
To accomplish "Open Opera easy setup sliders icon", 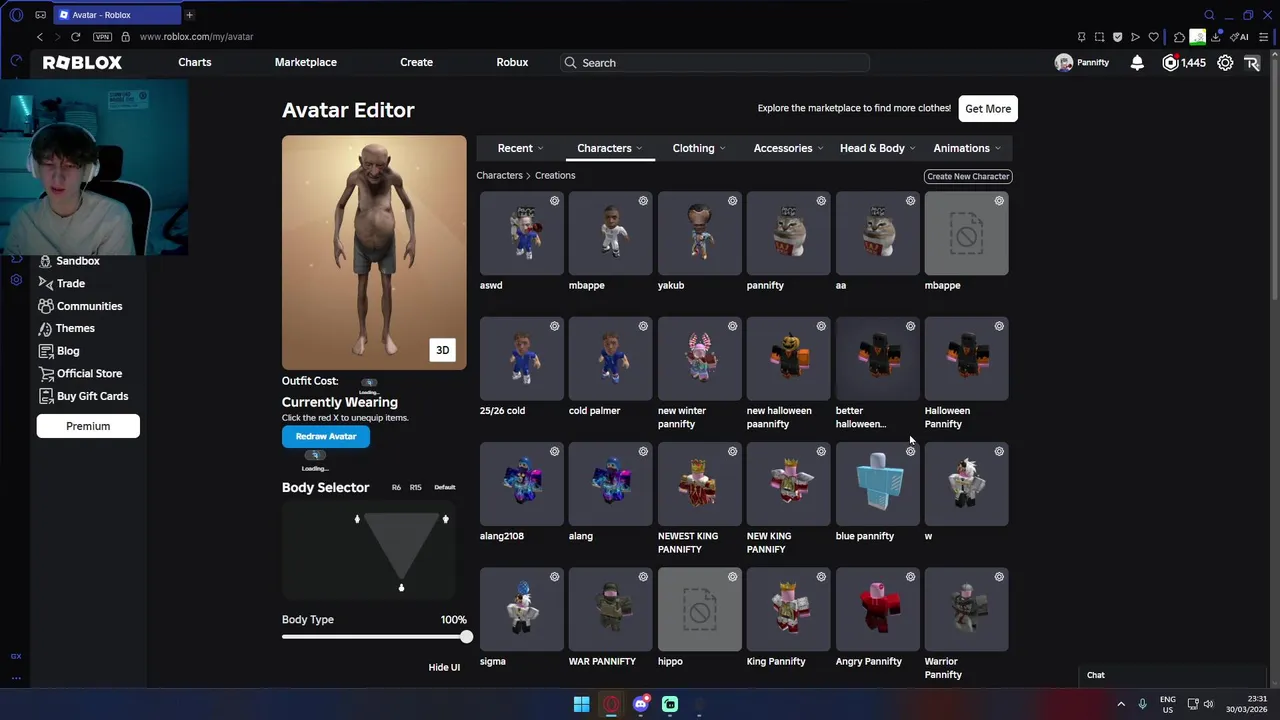I will point(1264,37).
